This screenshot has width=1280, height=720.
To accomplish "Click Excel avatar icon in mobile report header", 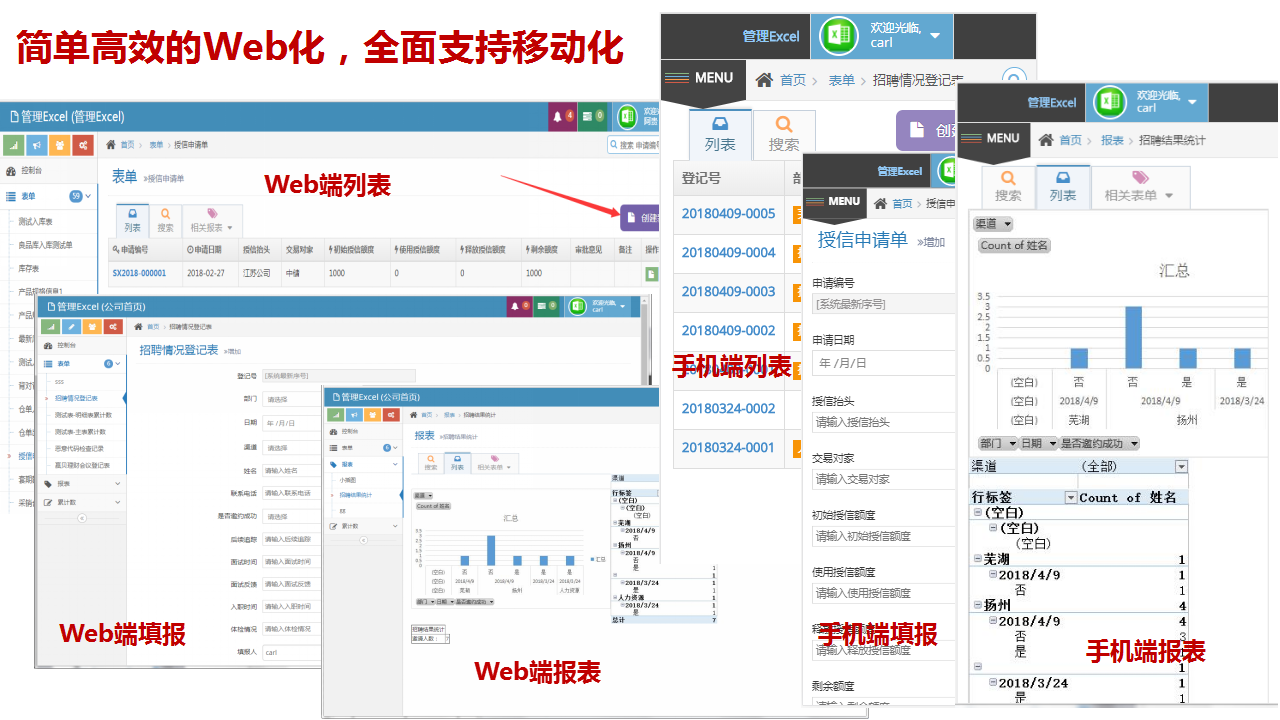I will coord(1109,102).
